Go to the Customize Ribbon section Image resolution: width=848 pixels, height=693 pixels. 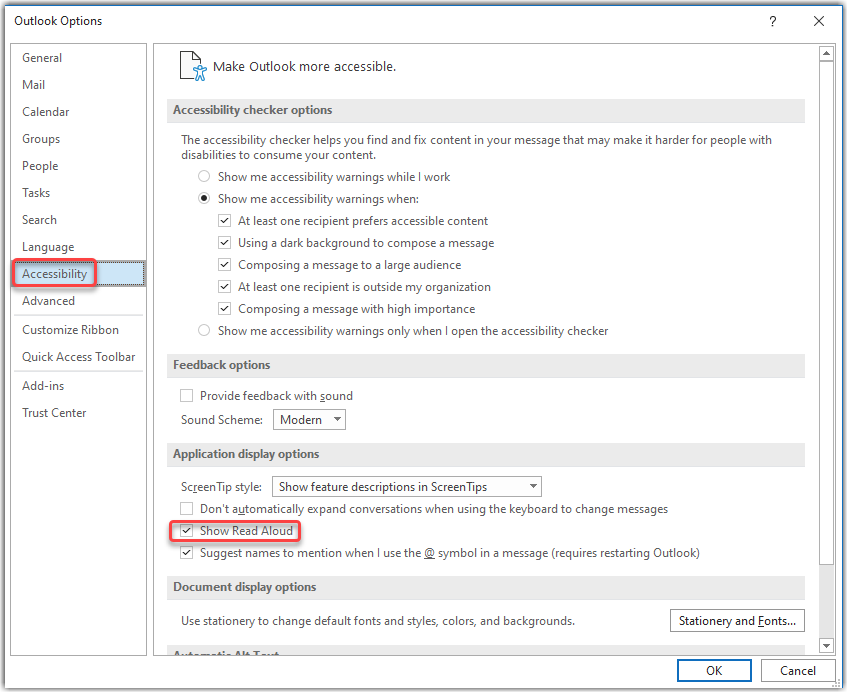click(65, 329)
